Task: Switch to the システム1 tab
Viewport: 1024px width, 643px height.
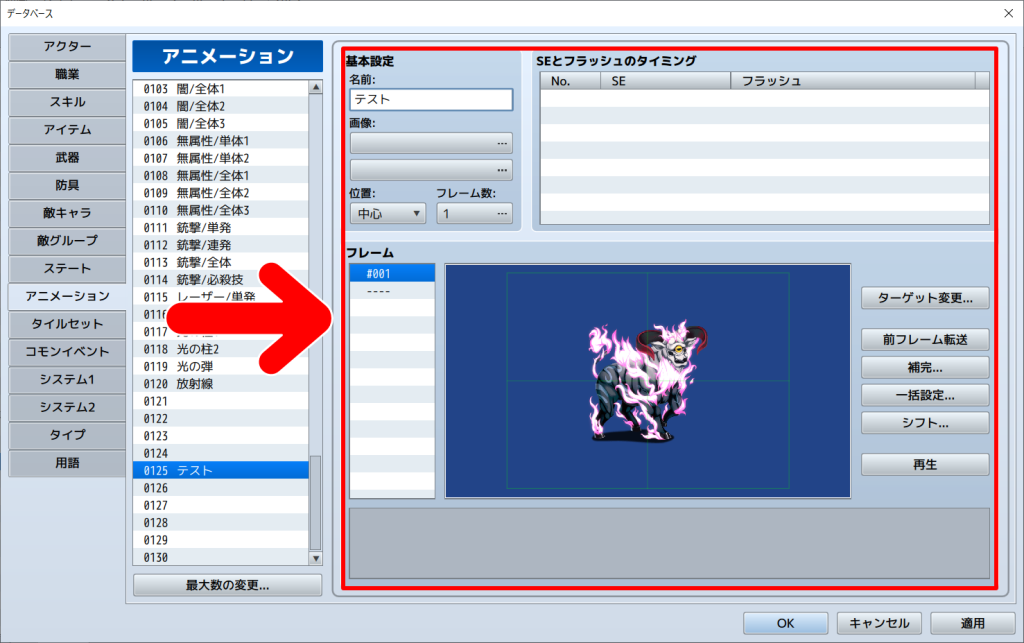Action: (x=67, y=379)
